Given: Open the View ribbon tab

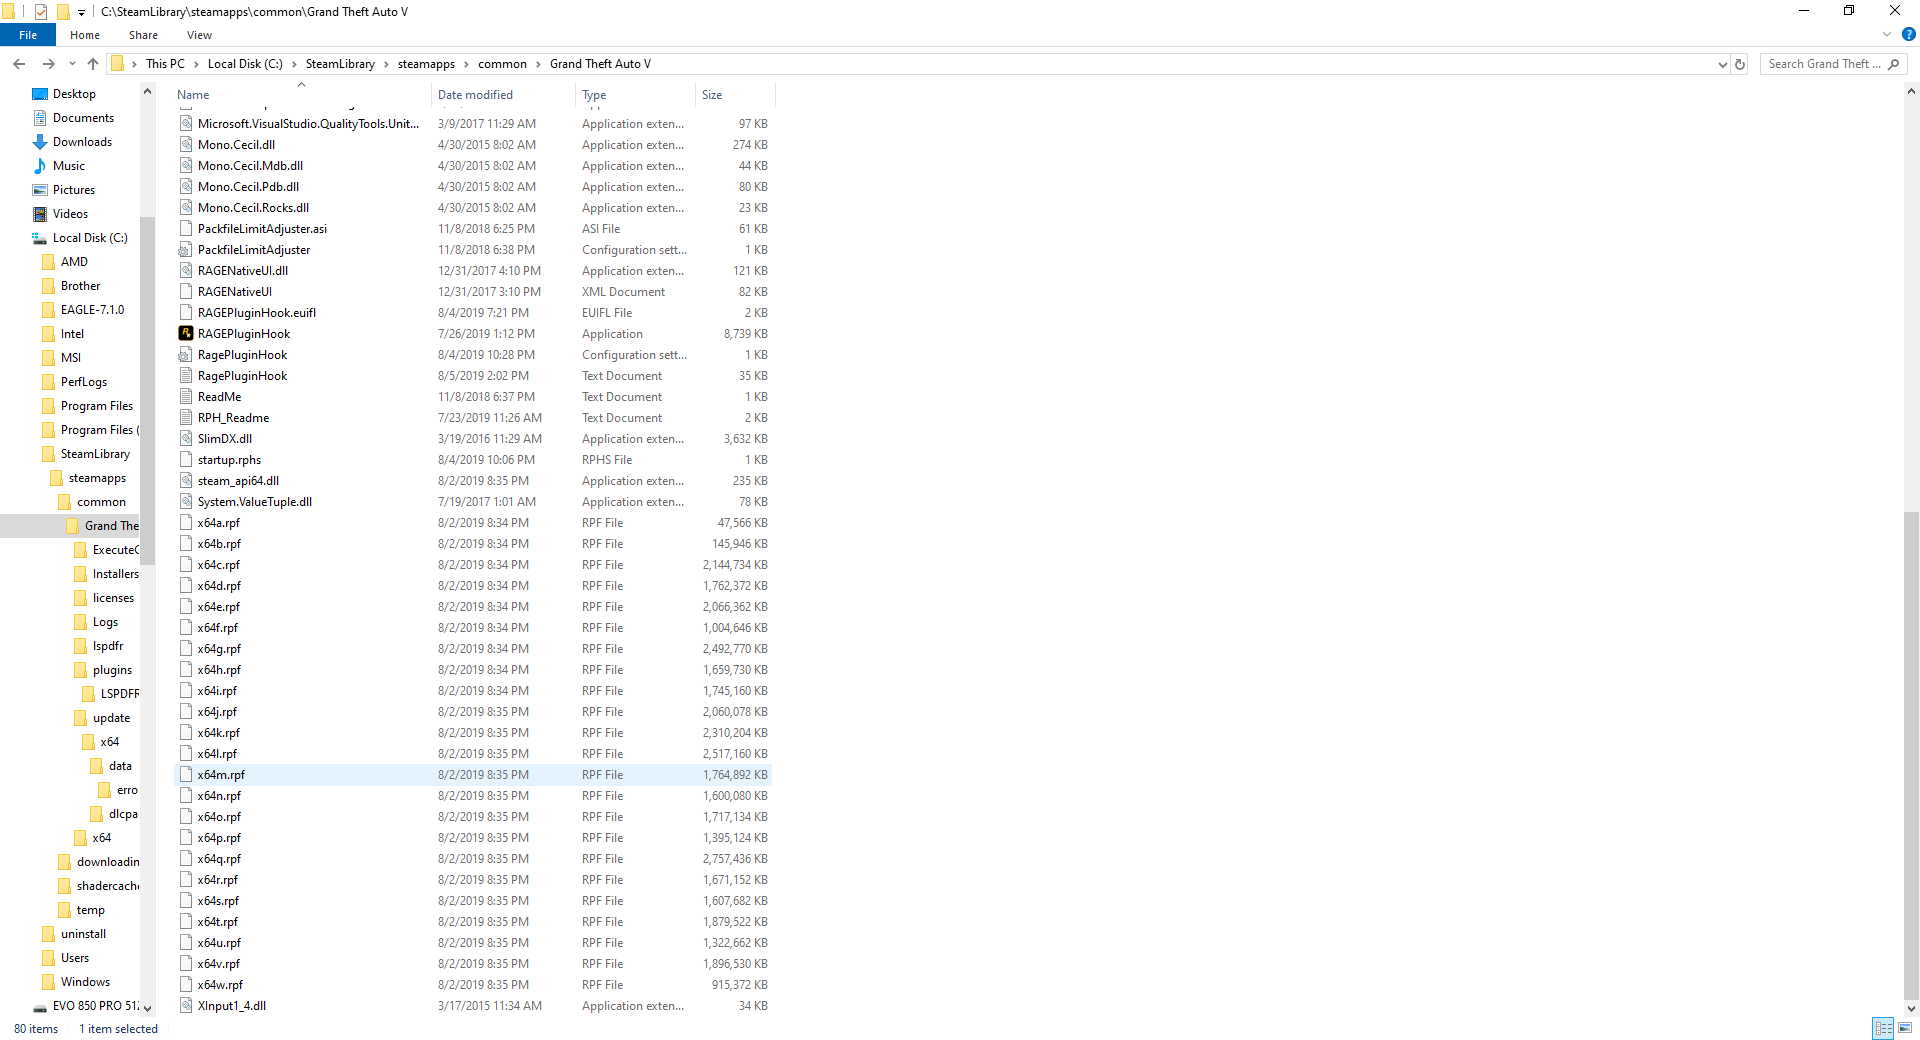Looking at the screenshot, I should [199, 35].
